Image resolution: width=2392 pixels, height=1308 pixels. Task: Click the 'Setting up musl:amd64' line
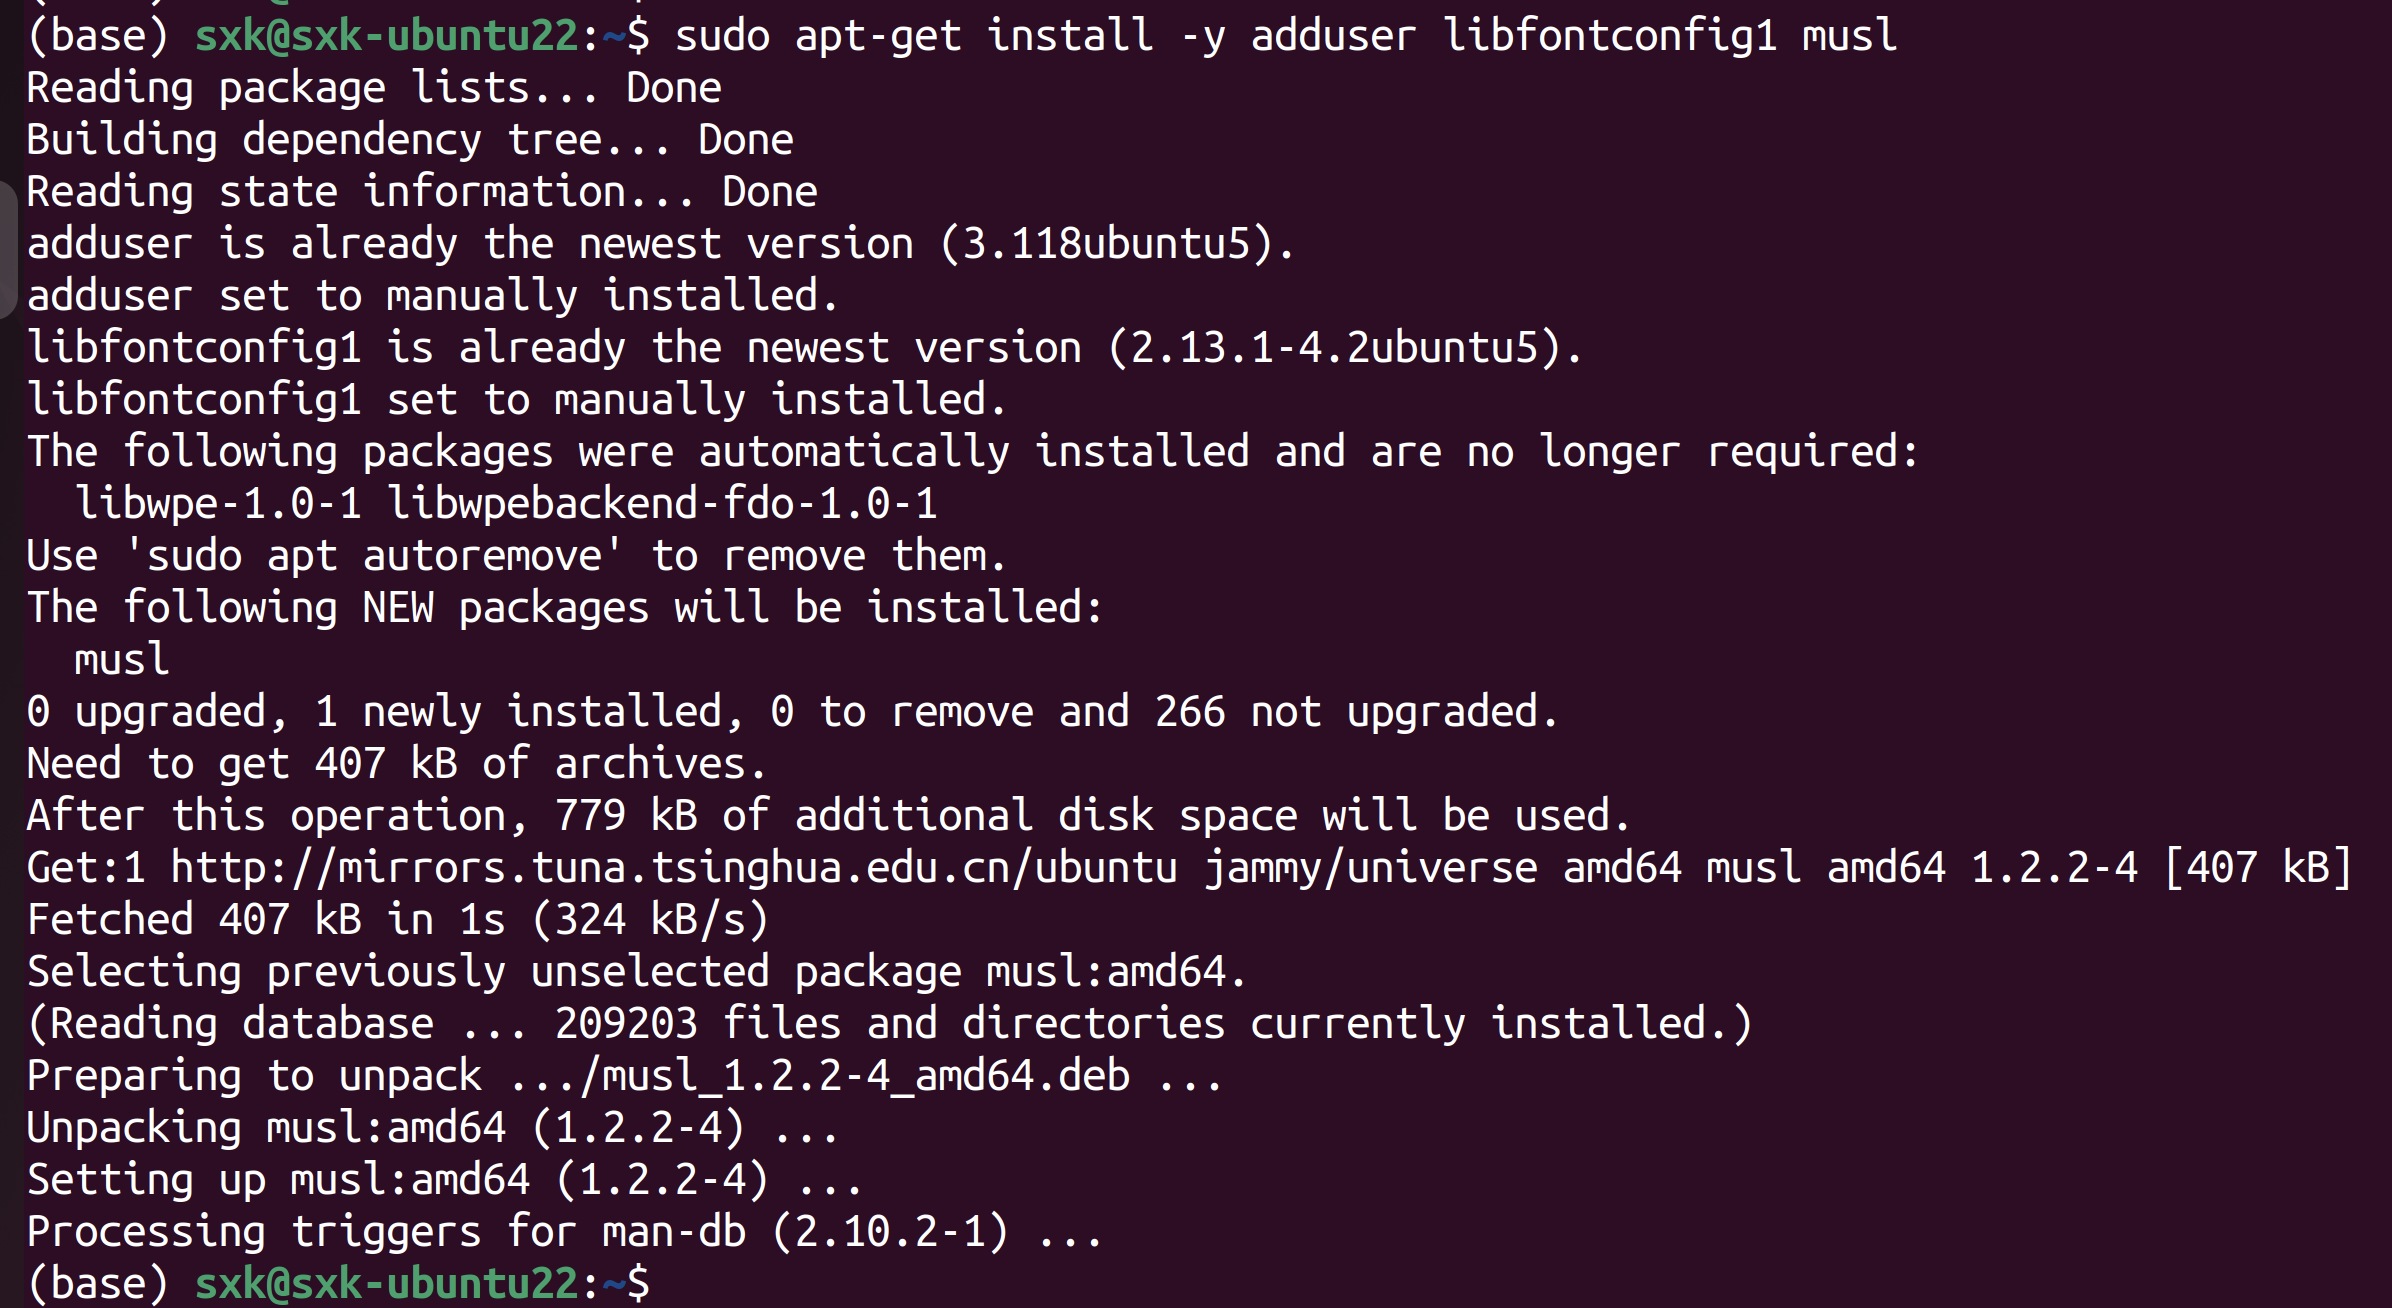pos(444,1180)
